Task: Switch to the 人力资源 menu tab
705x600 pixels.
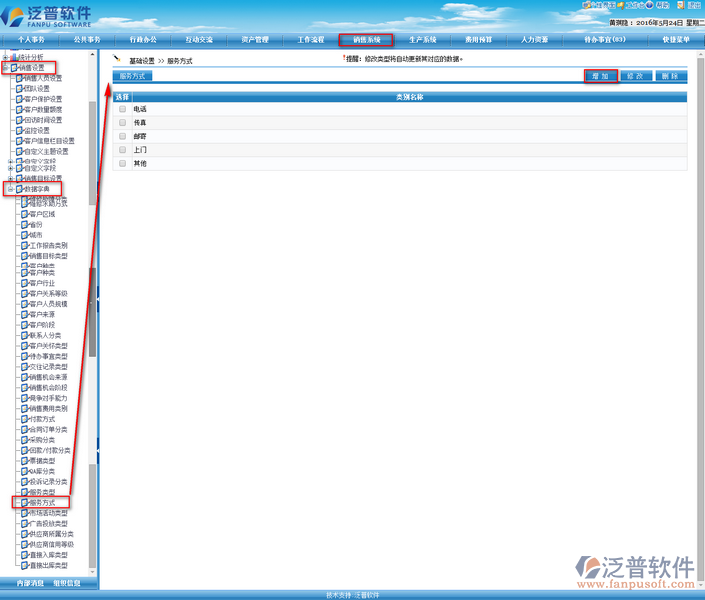Action: tap(534, 40)
